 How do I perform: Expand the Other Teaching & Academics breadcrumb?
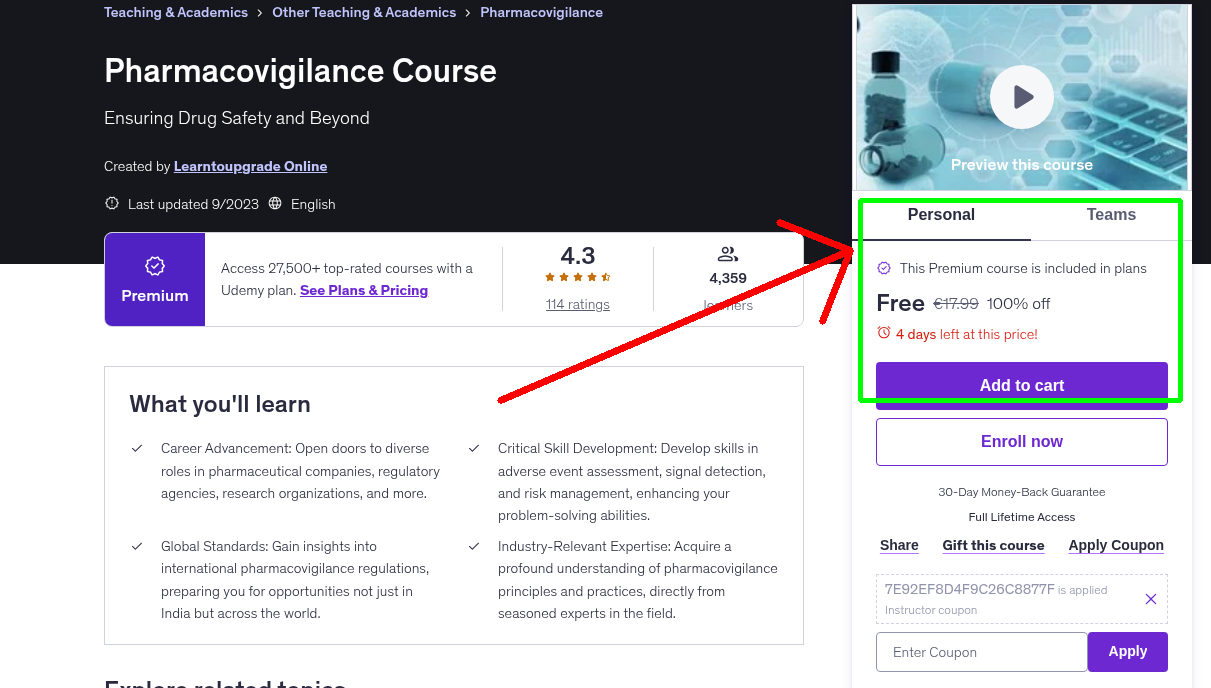[x=364, y=12]
